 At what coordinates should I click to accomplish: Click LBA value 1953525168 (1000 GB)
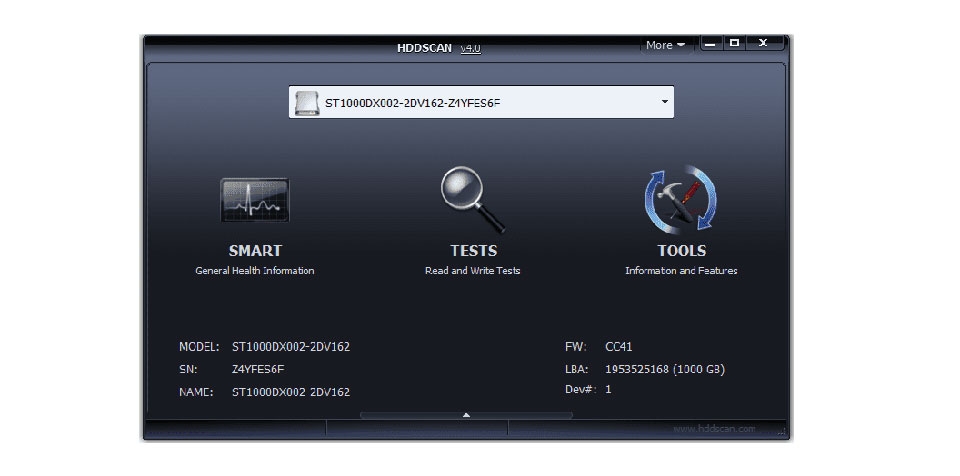(665, 369)
